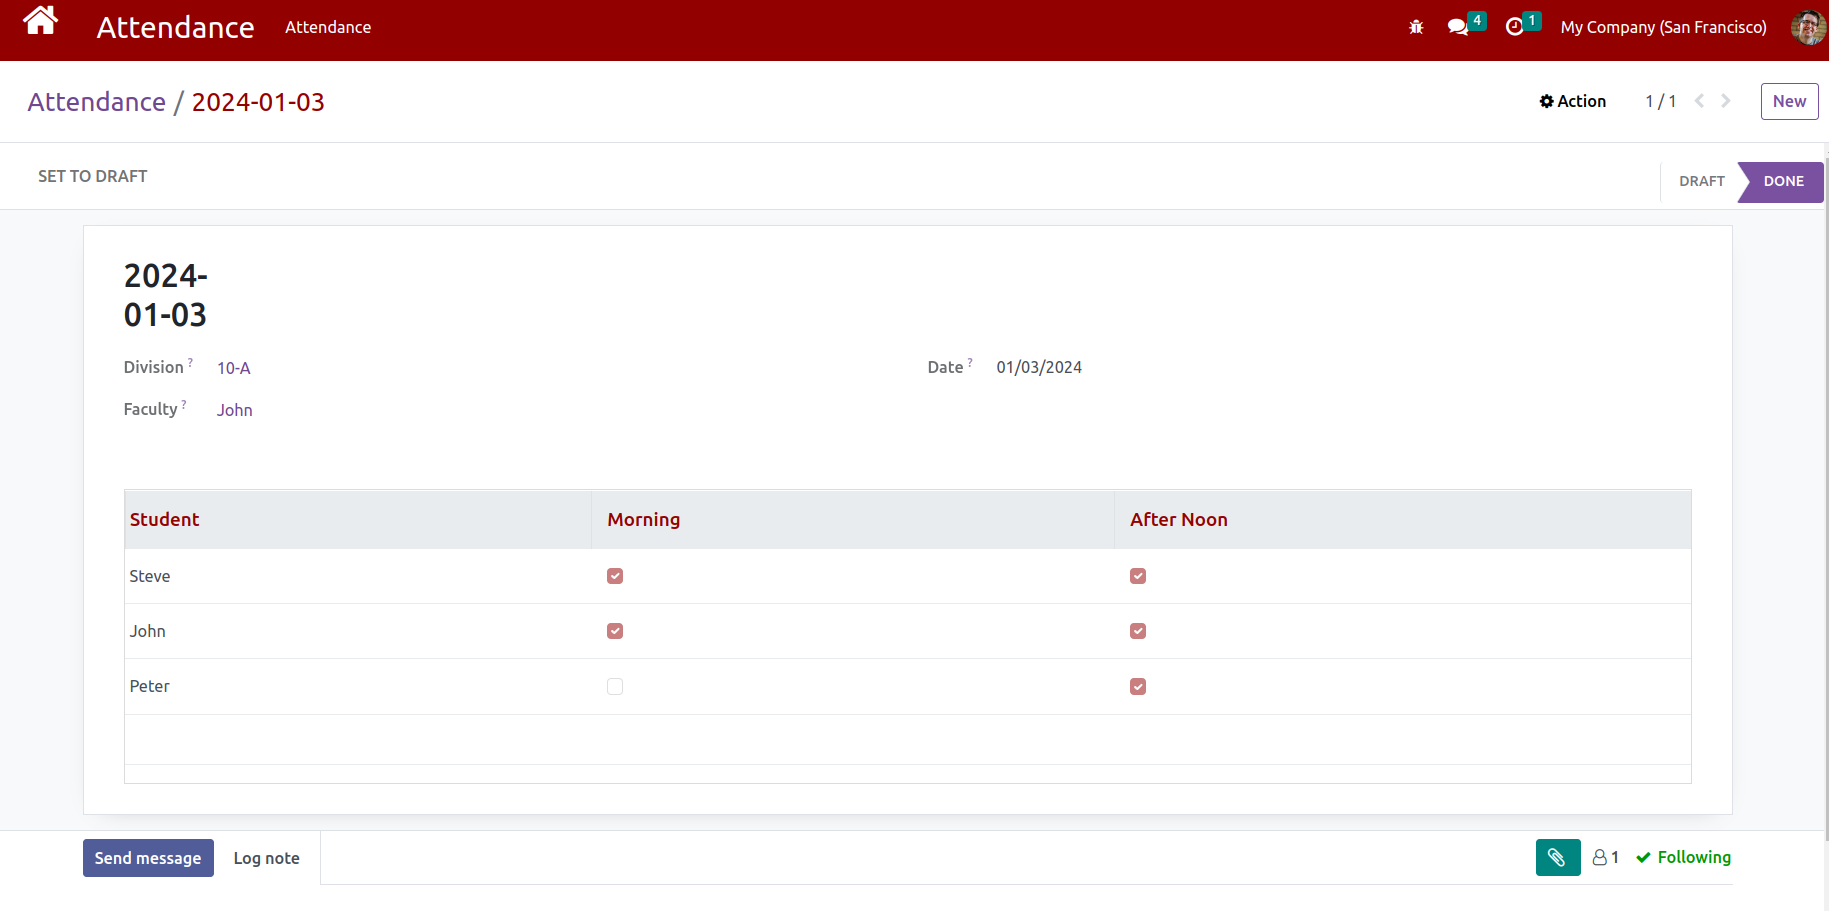The image size is (1829, 911).
Task: Open the activities clock icon
Action: pos(1514,27)
